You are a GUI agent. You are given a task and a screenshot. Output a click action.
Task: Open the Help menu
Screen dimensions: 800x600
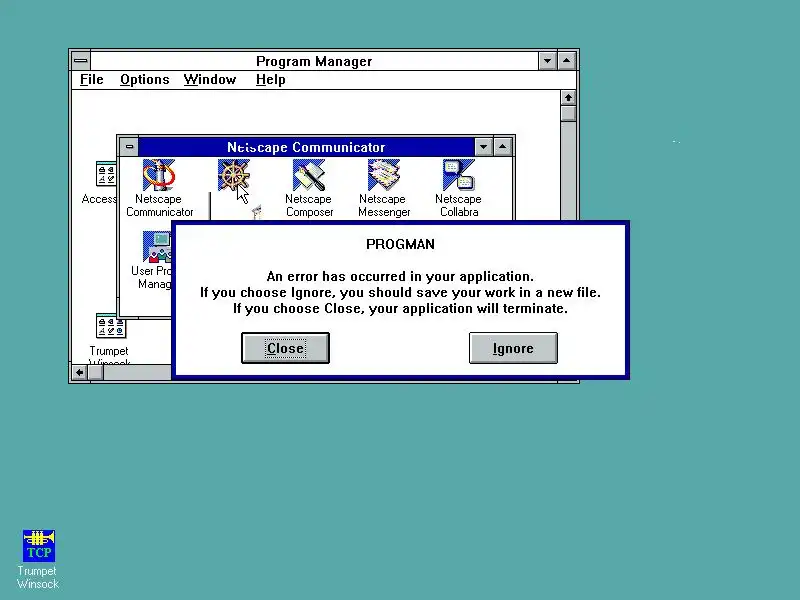(x=270, y=80)
